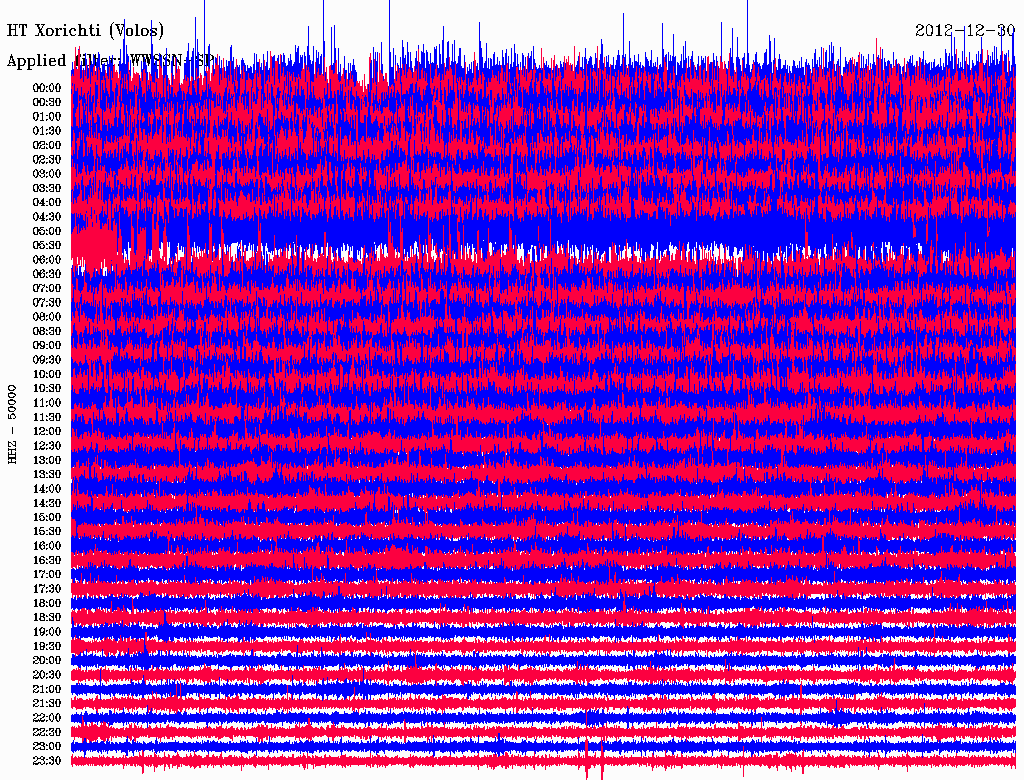This screenshot has height=780, width=1024.
Task: Select the 23:00 time label
Action: pos(47,747)
